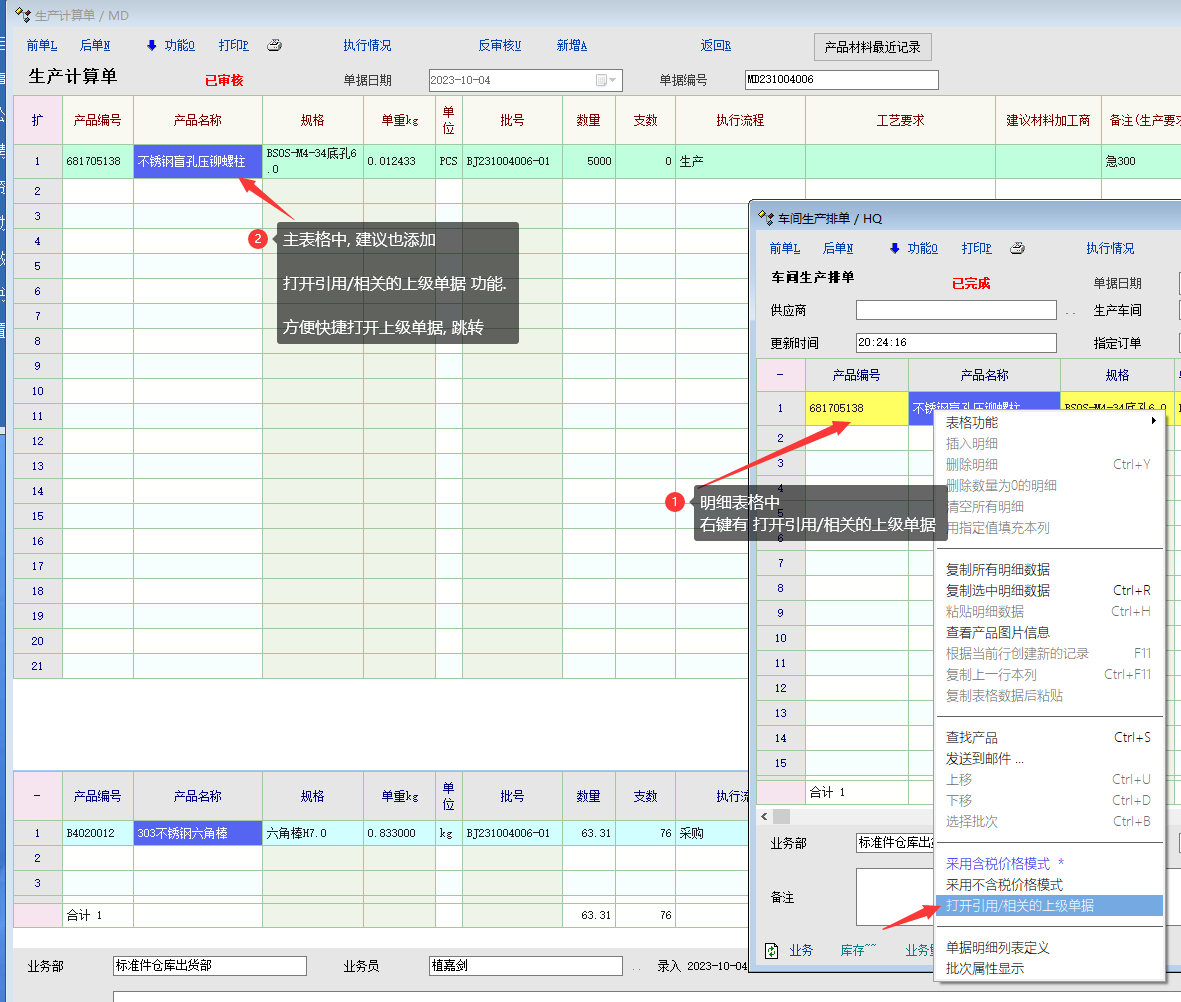Viewport: 1181px width, 1002px height.
Task: Click 产品材料最近记录 button
Action: (x=872, y=47)
